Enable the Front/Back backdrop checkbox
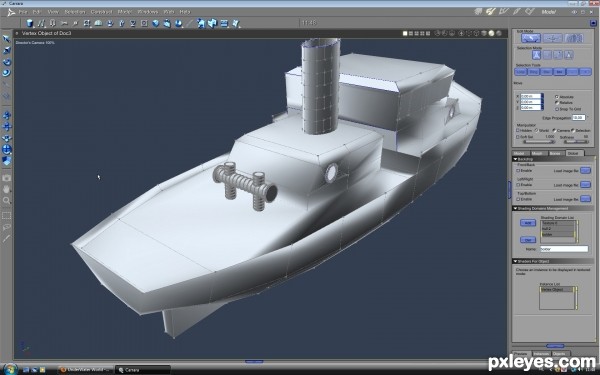Viewport: 600px width, 375px height. pos(518,171)
